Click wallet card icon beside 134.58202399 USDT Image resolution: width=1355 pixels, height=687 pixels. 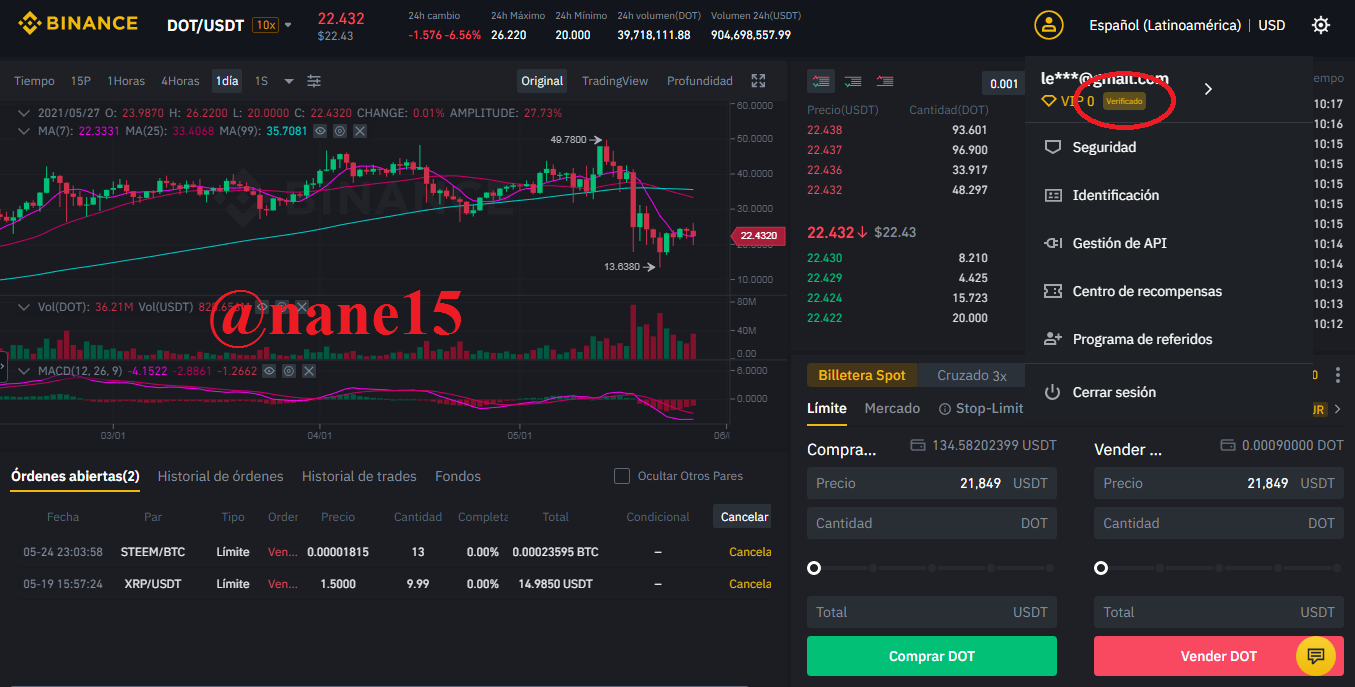(918, 445)
